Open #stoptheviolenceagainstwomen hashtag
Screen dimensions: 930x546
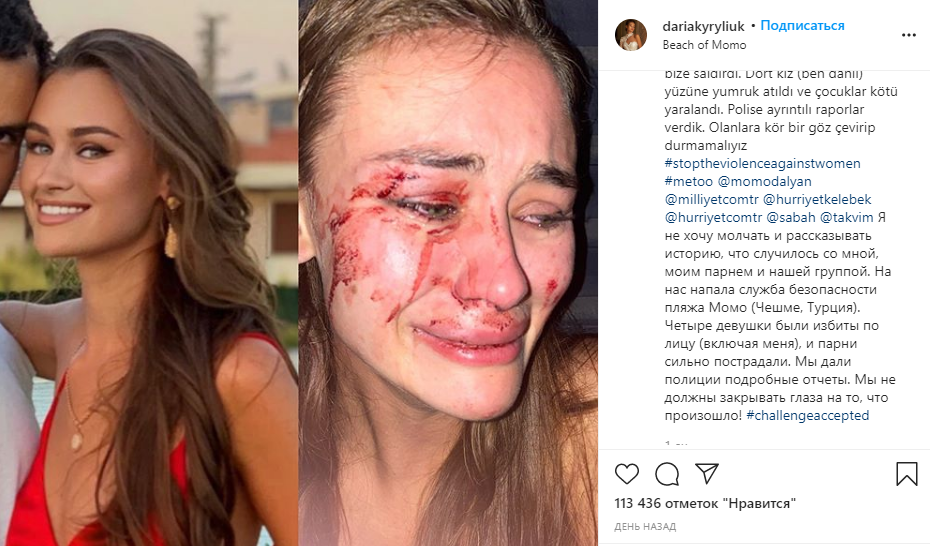[762, 164]
